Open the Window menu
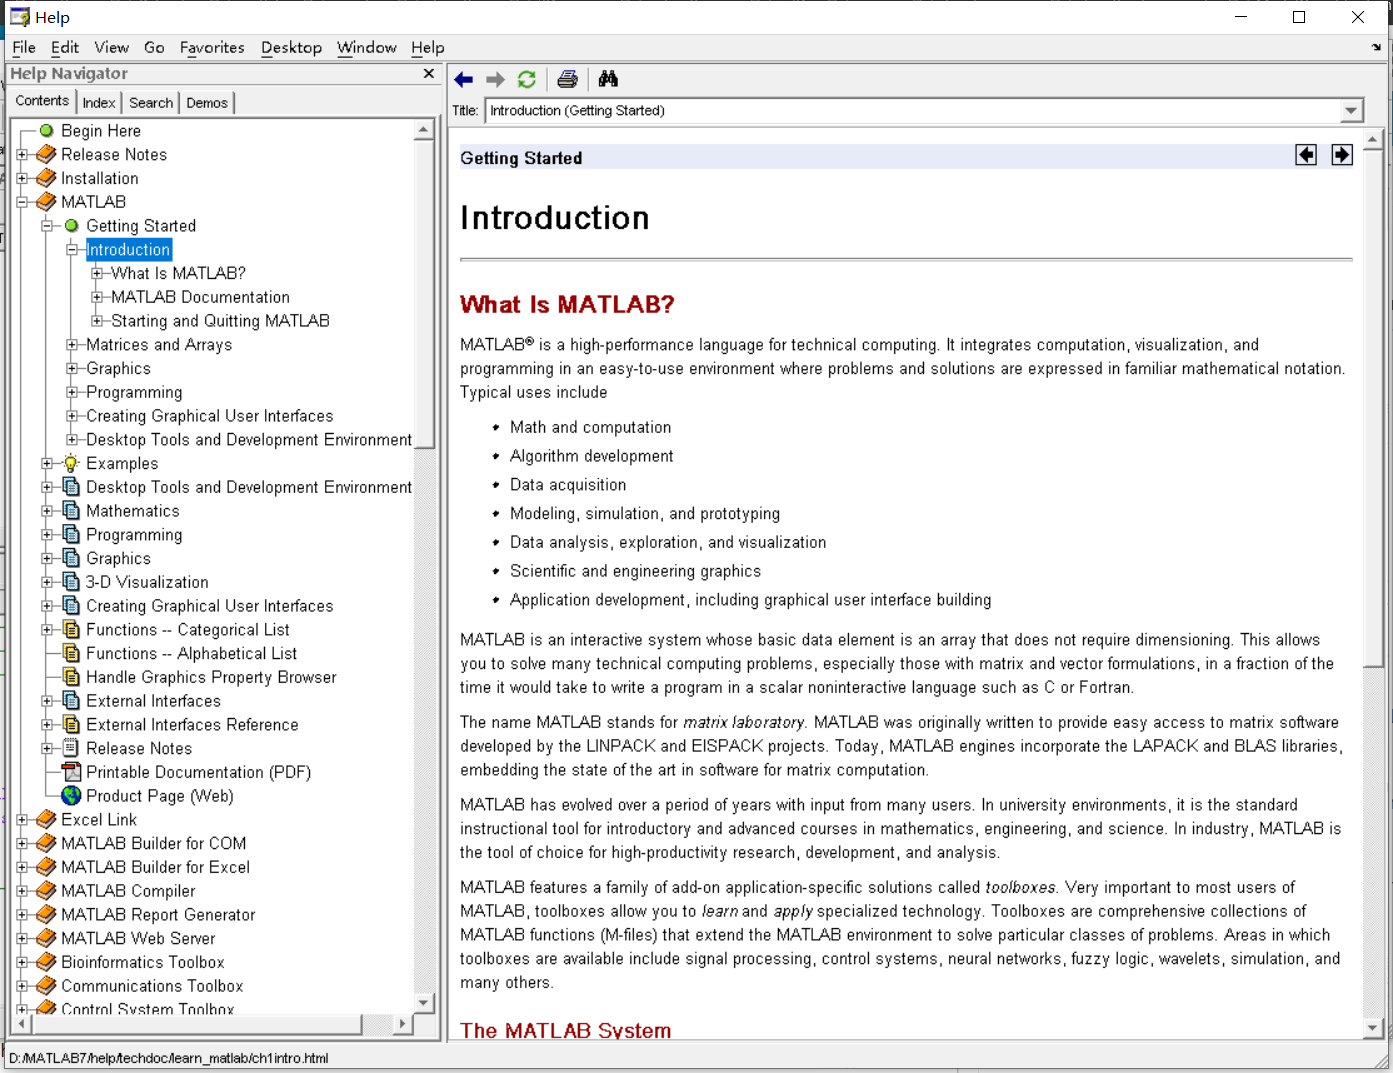This screenshot has width=1393, height=1073. coord(367,48)
